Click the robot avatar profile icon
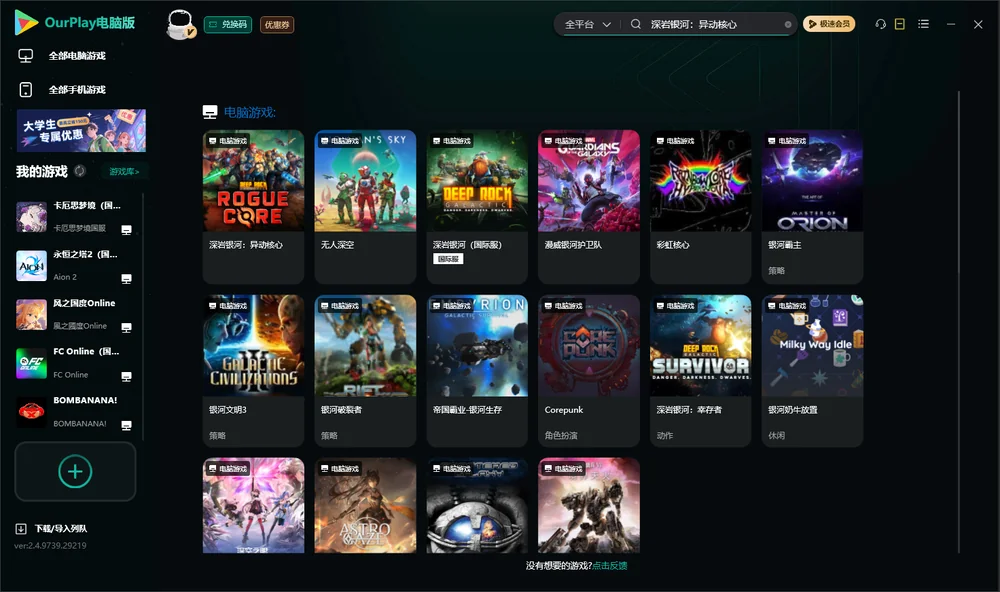Screen dimensions: 1000x592 click(x=180, y=25)
